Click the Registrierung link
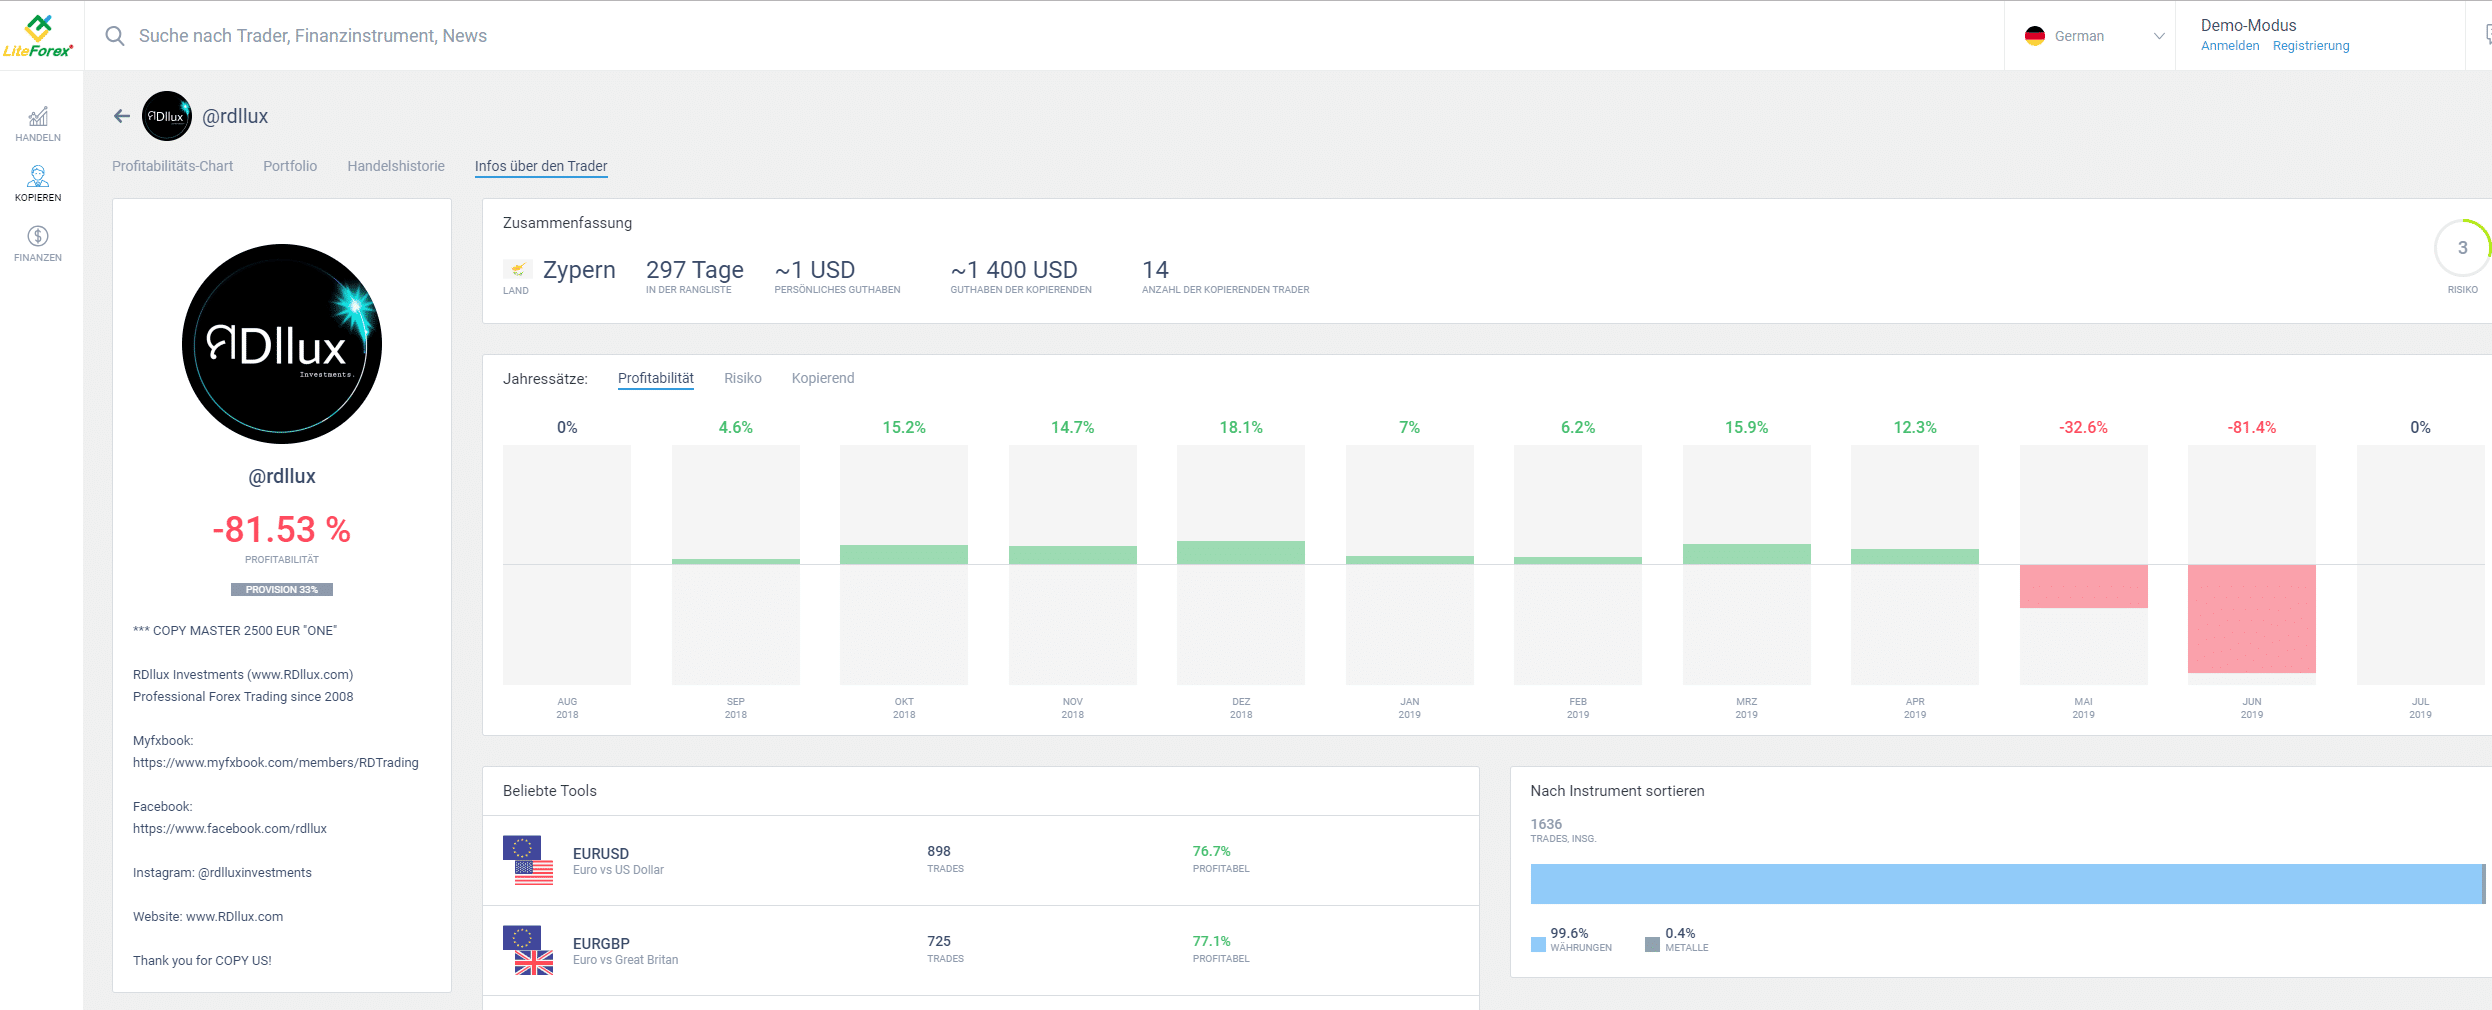Screen dimensions: 2492x1010 point(2311,46)
